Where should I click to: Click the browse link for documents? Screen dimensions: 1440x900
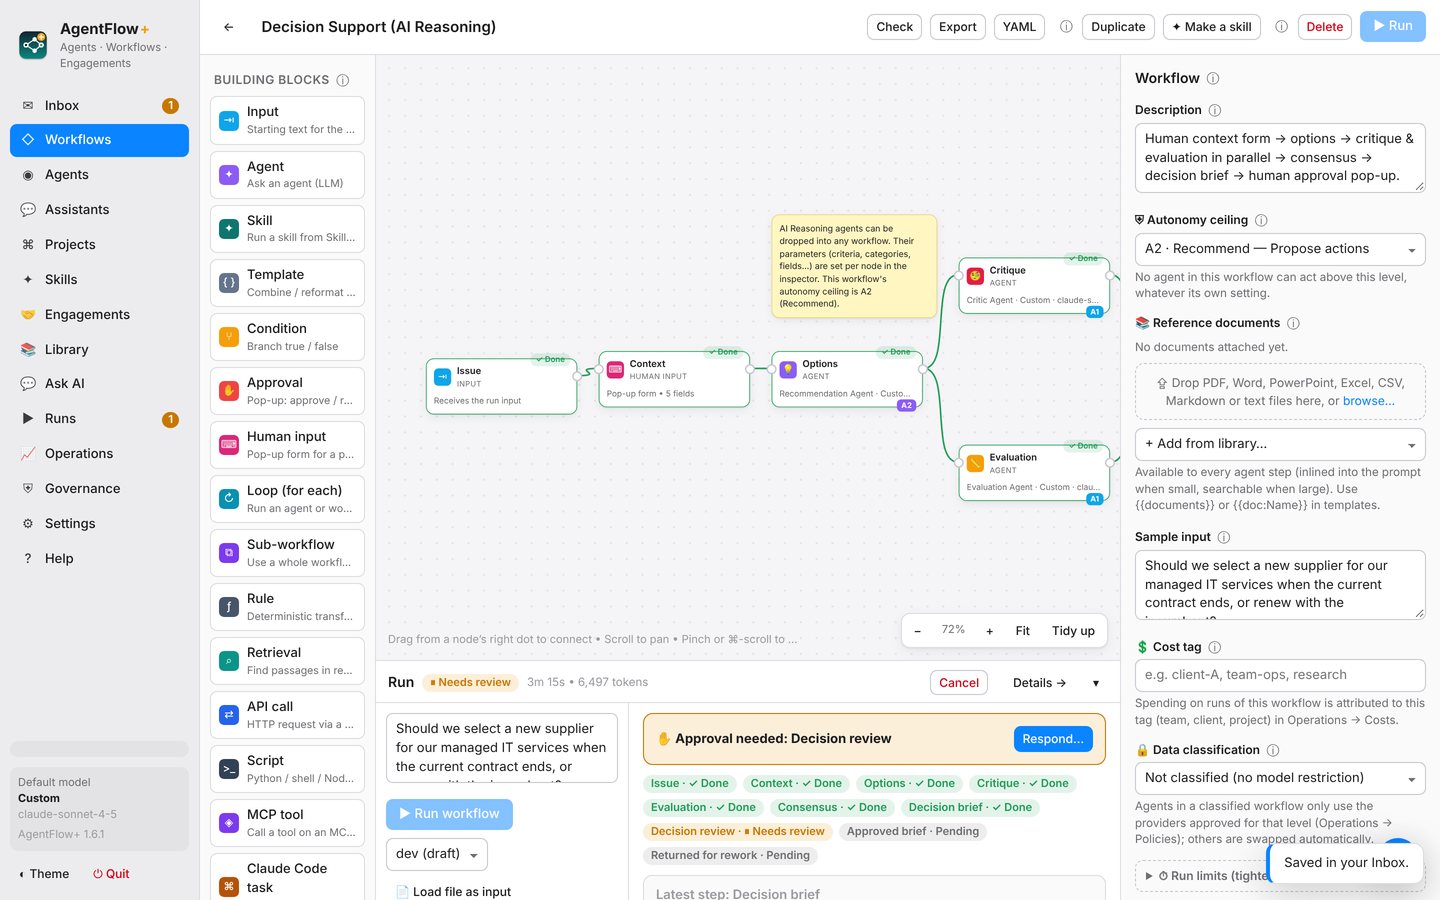pyautogui.click(x=1369, y=401)
